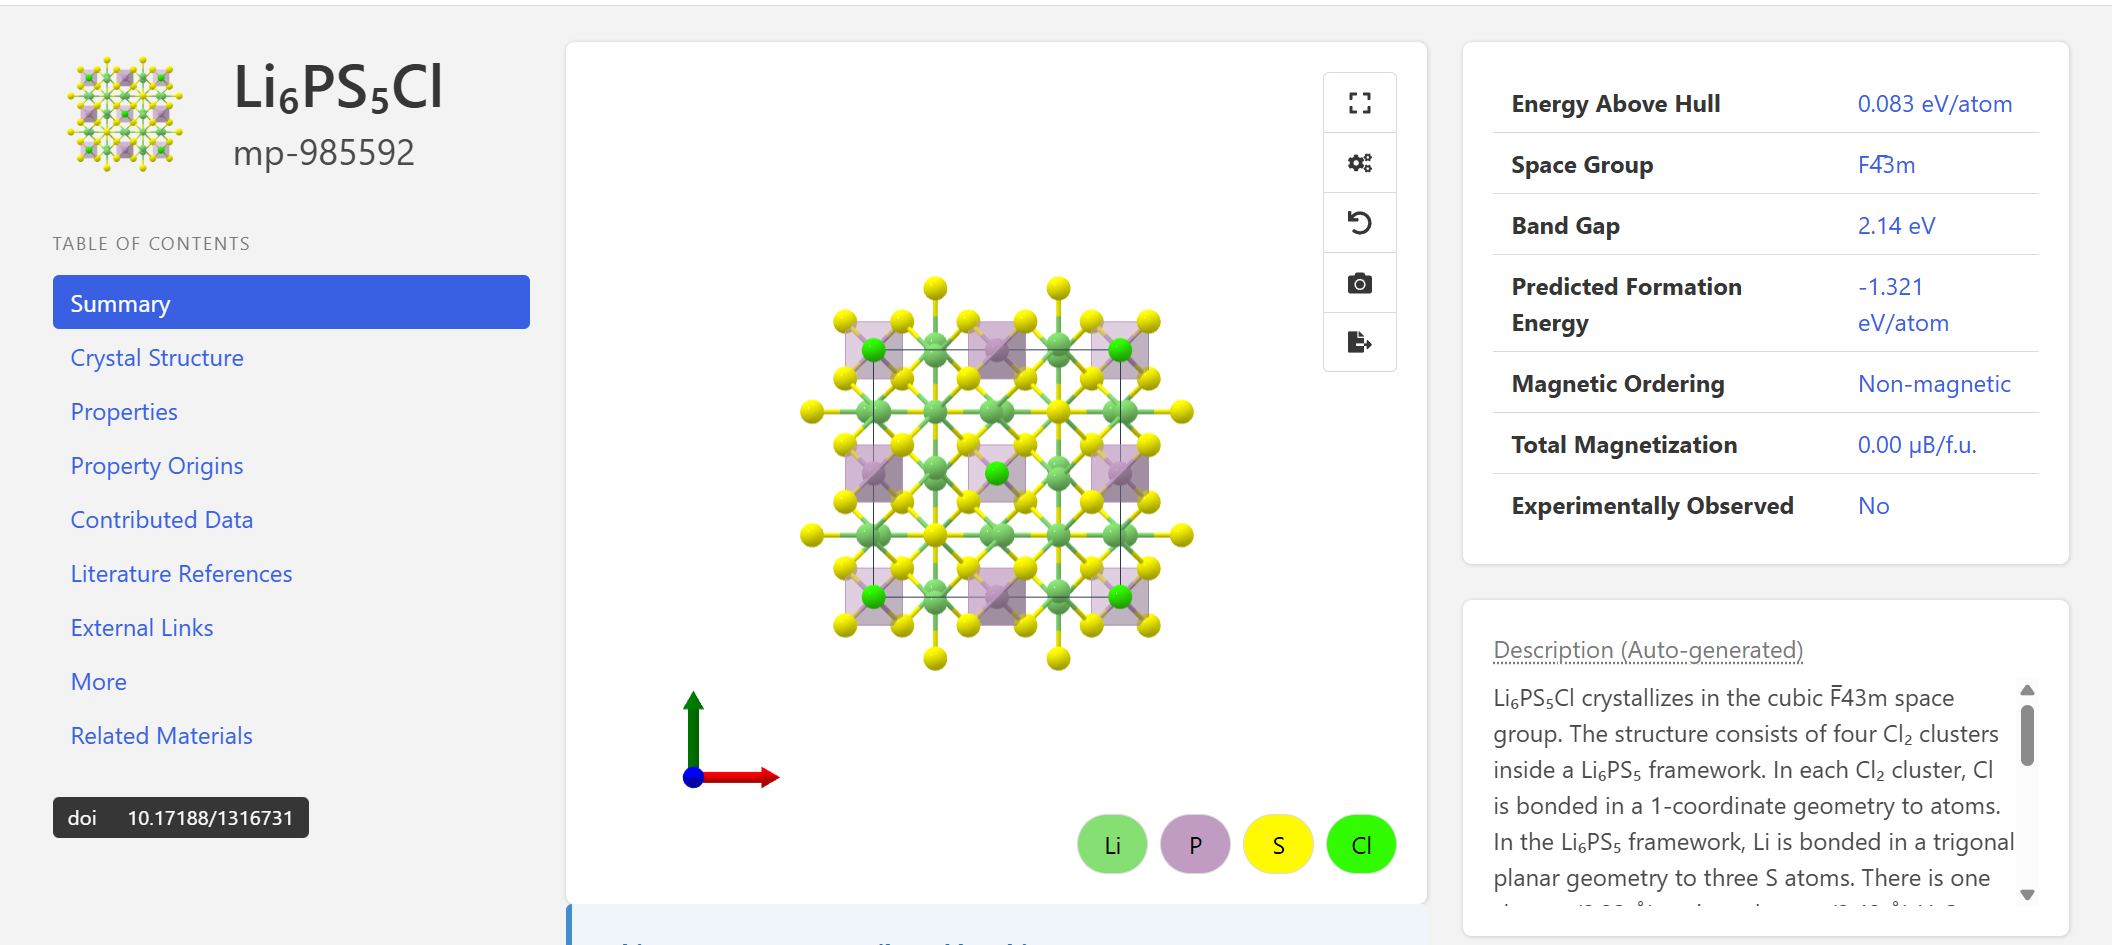Go to Crystal Structure section
This screenshot has height=945, width=2112.
point(157,357)
